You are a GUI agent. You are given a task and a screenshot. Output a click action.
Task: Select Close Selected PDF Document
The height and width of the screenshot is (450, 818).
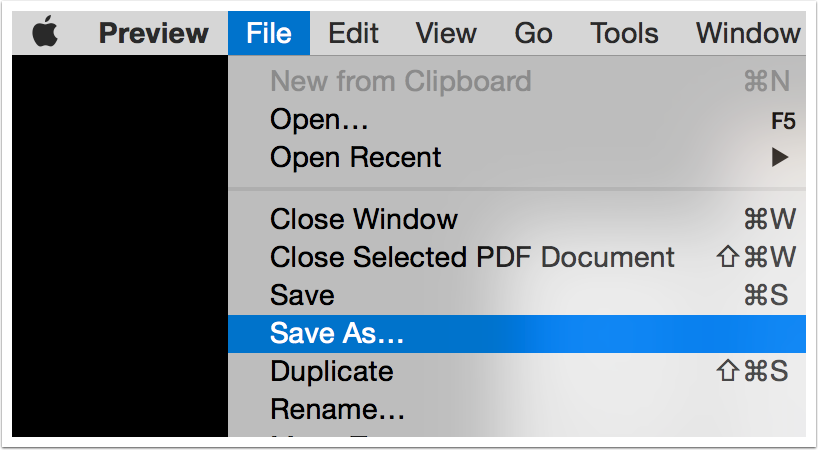coord(472,258)
